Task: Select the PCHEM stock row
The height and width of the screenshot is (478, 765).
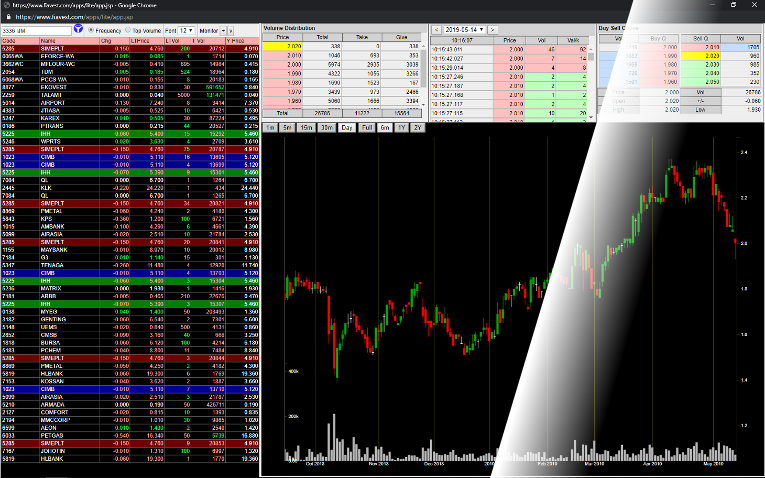Action: click(x=130, y=350)
